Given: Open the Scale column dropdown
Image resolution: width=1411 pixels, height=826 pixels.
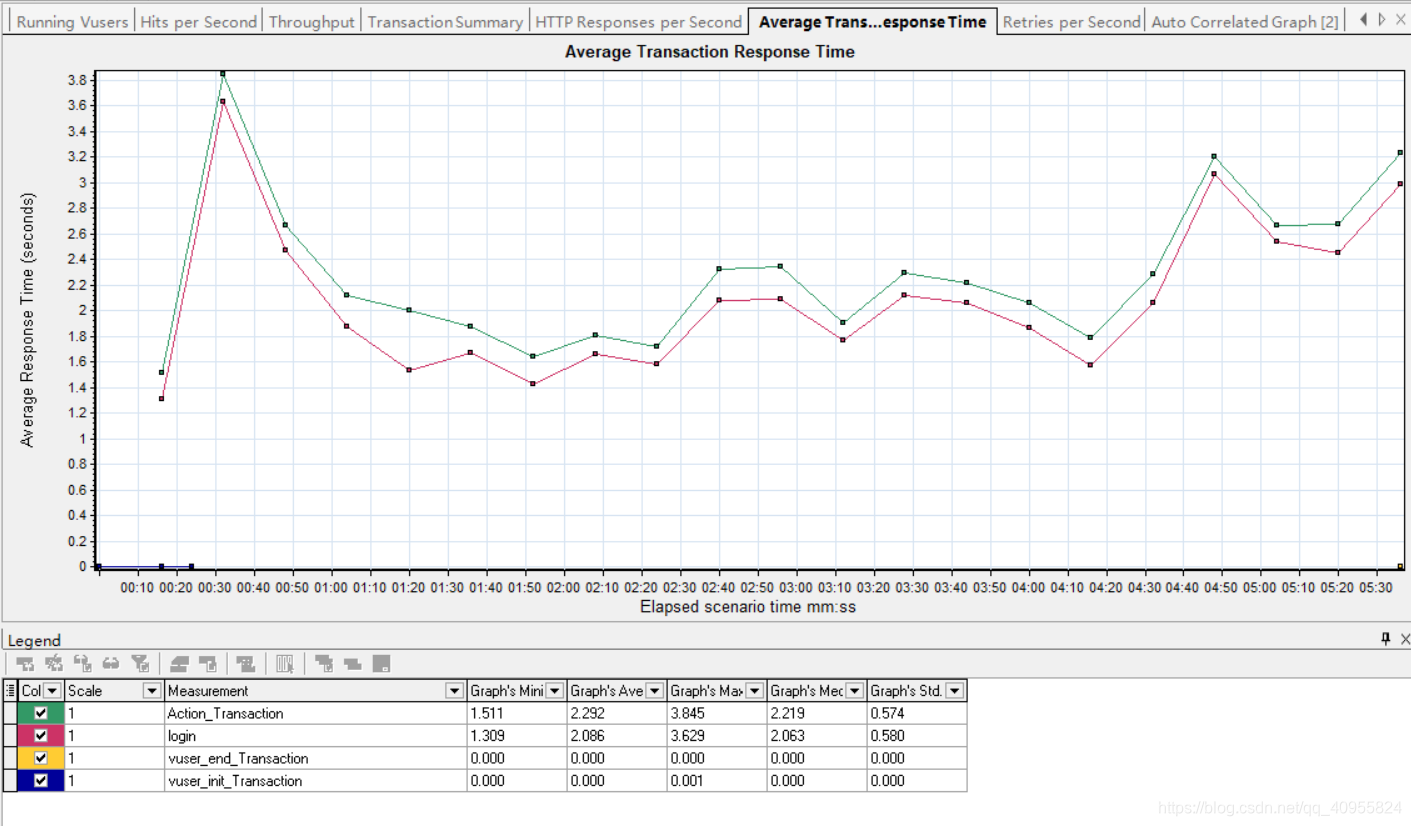Looking at the screenshot, I should (152, 690).
